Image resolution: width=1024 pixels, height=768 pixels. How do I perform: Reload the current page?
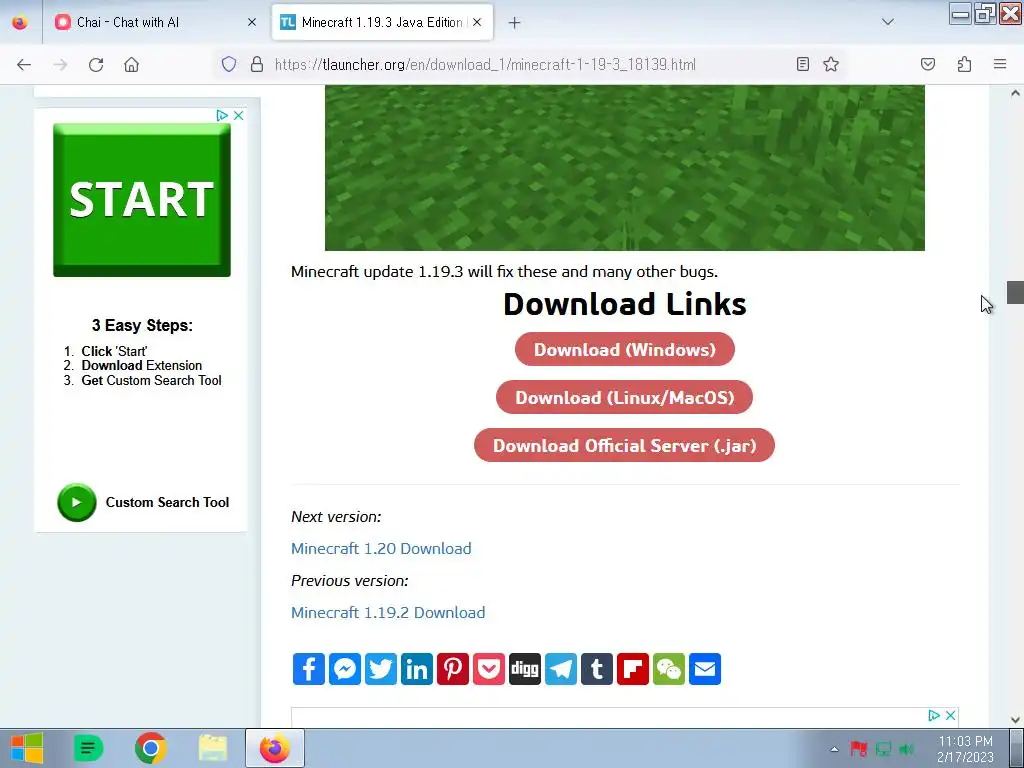(96, 64)
